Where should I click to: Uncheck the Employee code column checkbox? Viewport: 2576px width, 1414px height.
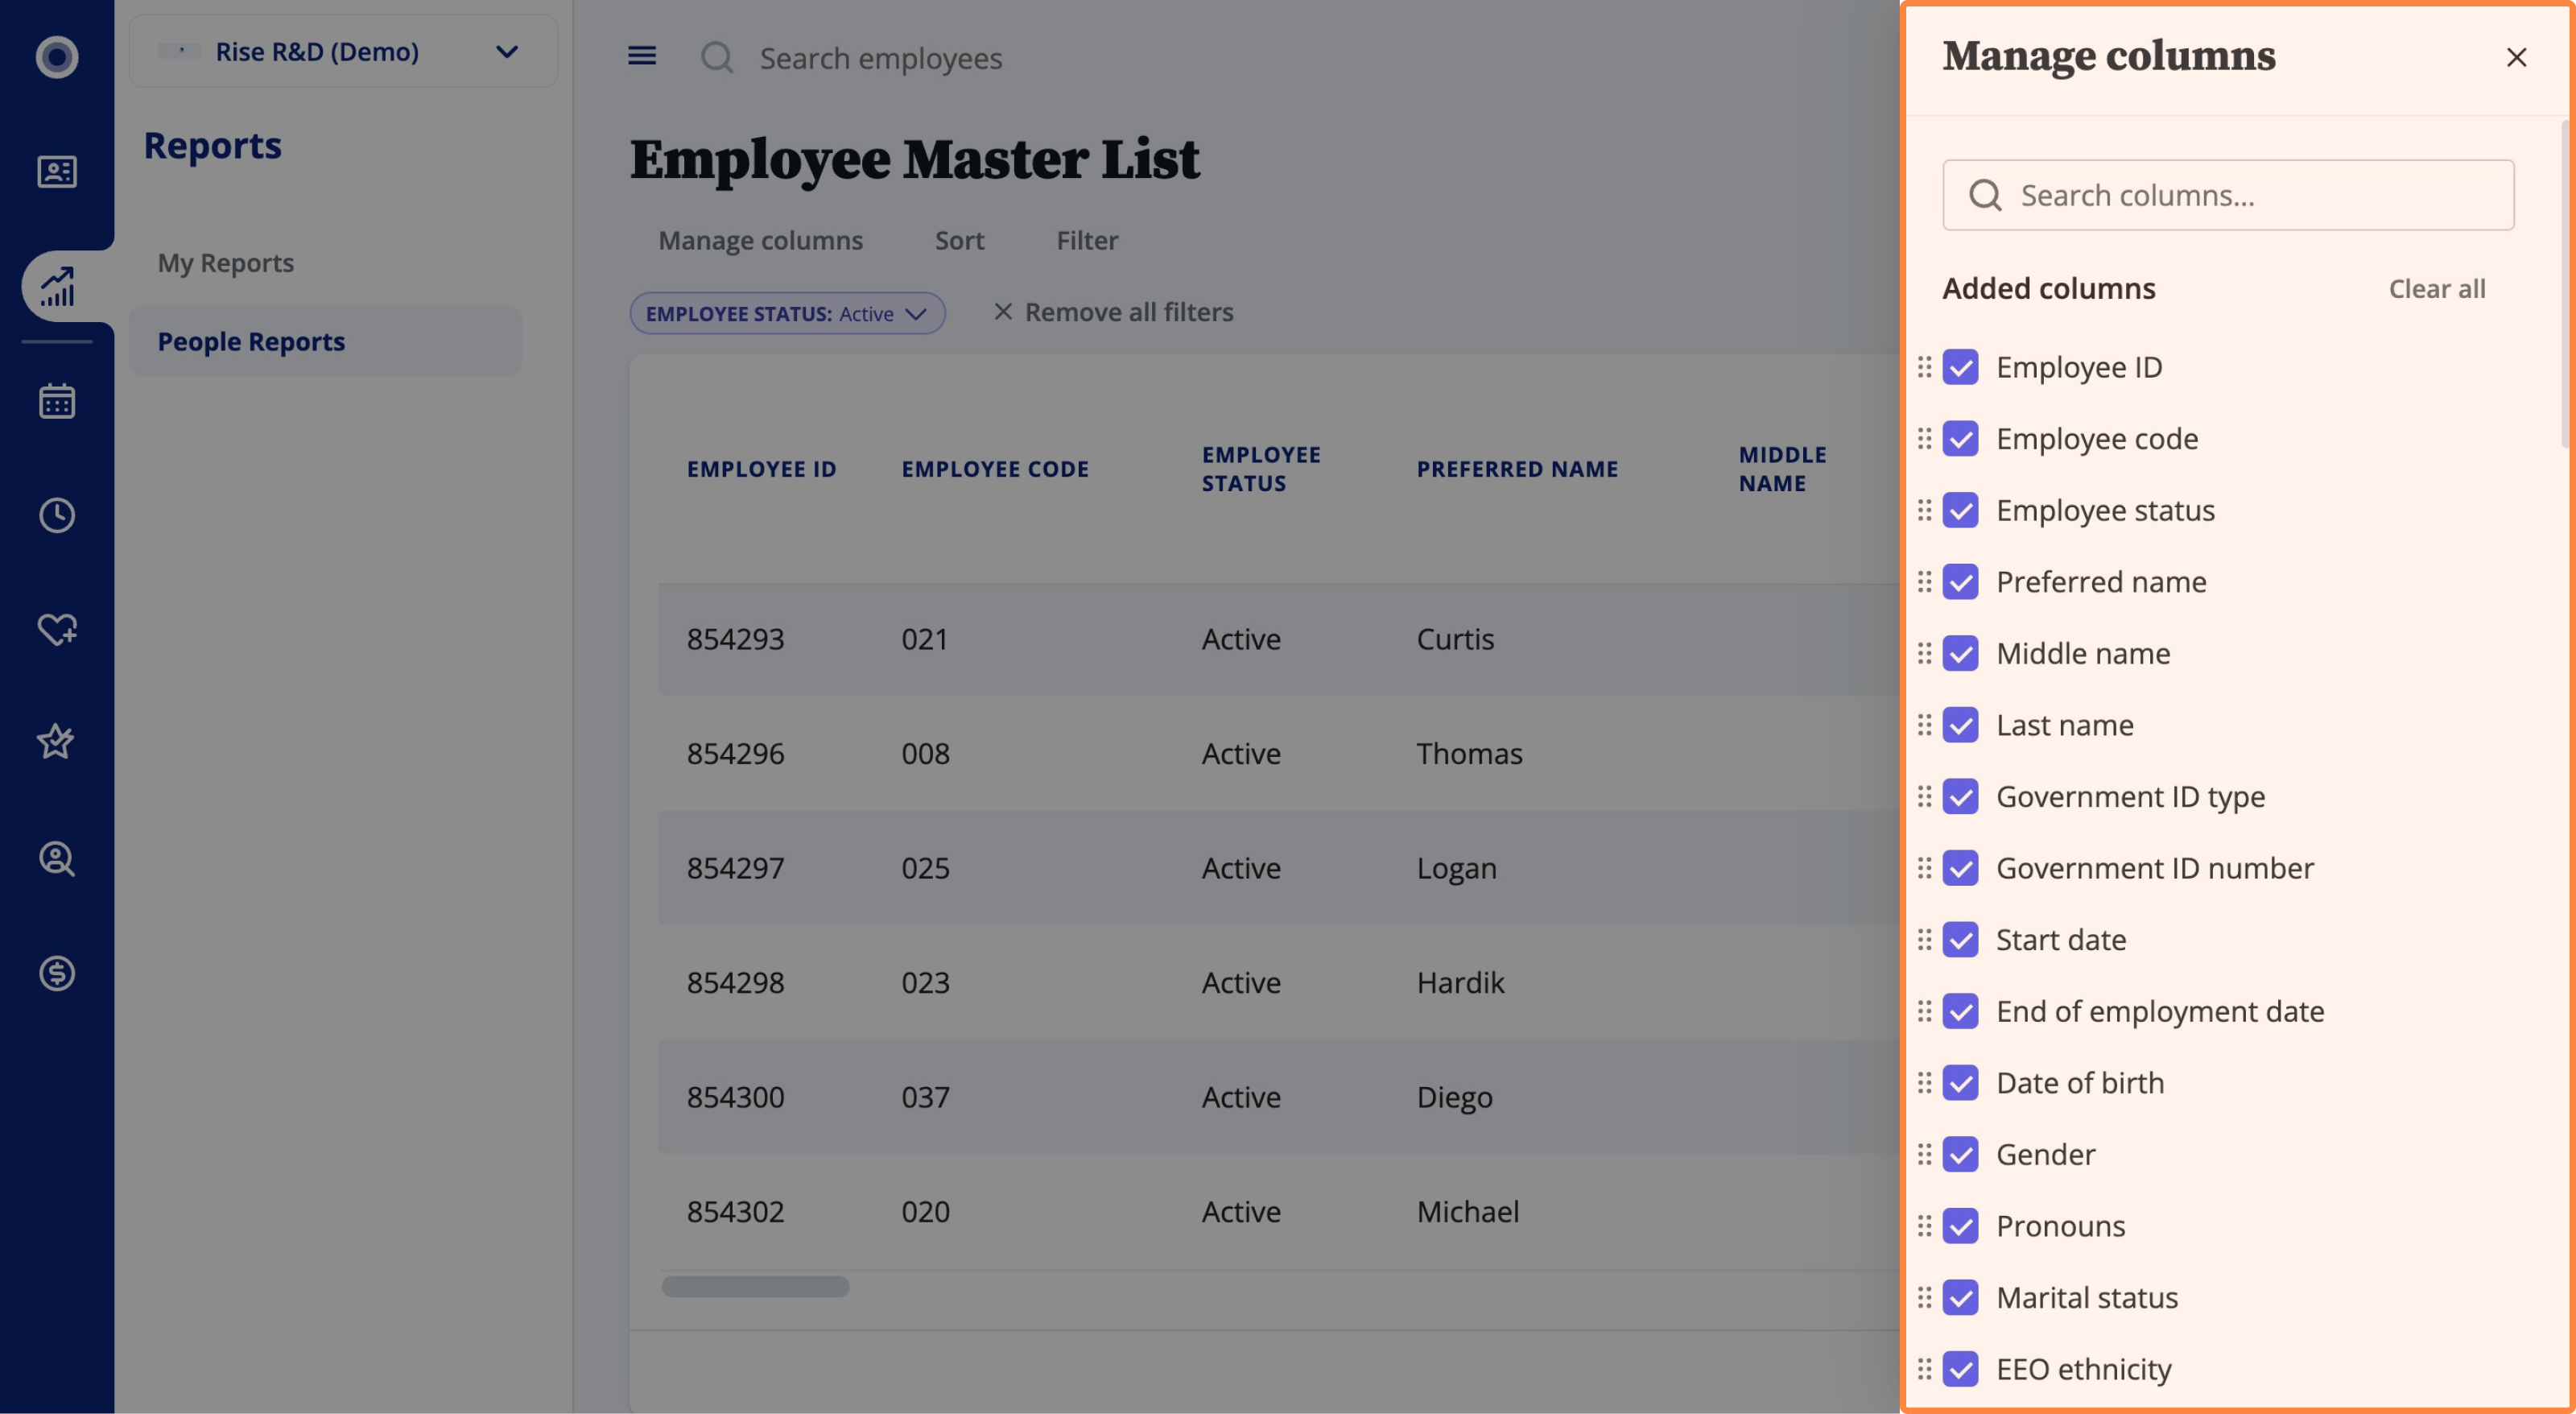(x=1960, y=438)
